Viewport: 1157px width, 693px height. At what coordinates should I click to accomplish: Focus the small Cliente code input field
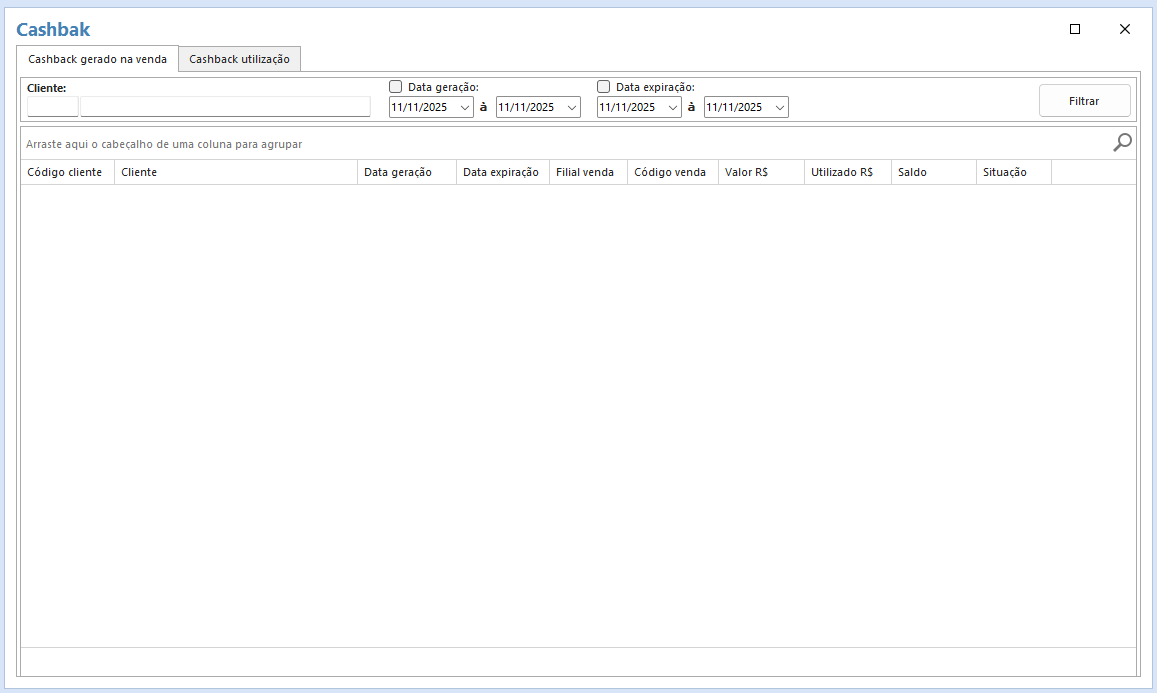tap(52, 107)
